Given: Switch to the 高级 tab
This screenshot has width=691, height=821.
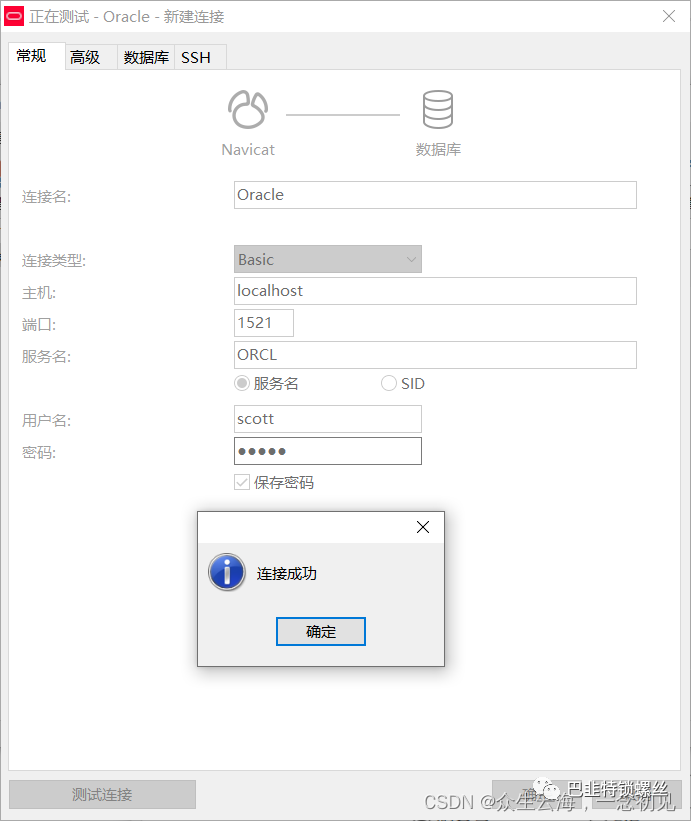Looking at the screenshot, I should (85, 58).
